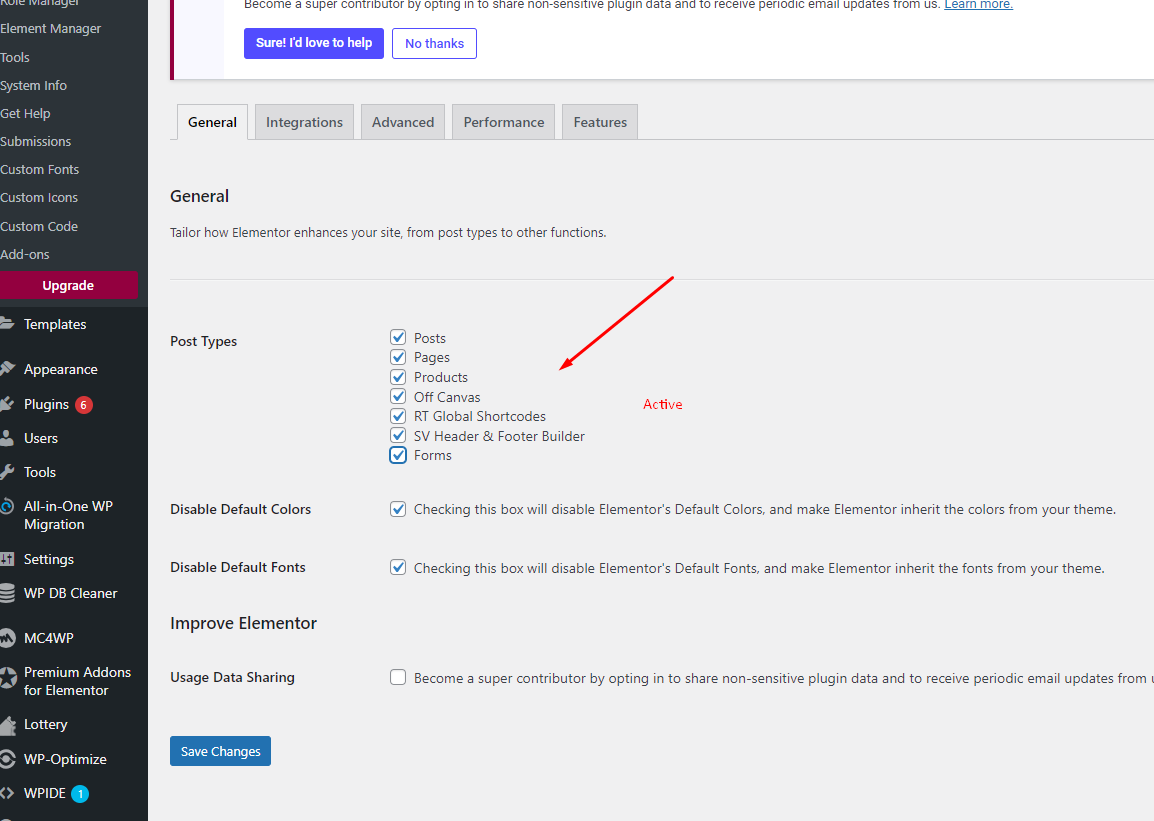Click the Appearance paintbrush icon
1154x821 pixels.
tap(7, 369)
